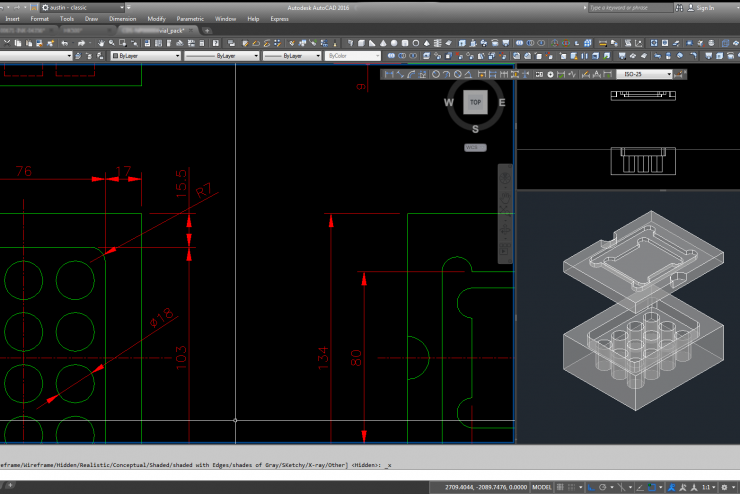Click the South compass direction on ViewCube
Screen dimensions: 740x494
[475, 128]
